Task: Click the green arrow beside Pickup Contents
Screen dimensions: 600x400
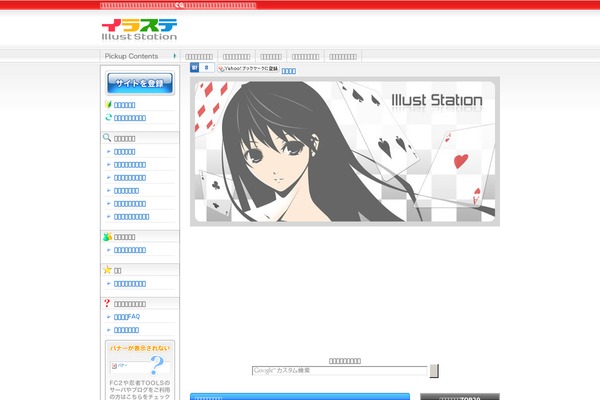Action: point(175,56)
